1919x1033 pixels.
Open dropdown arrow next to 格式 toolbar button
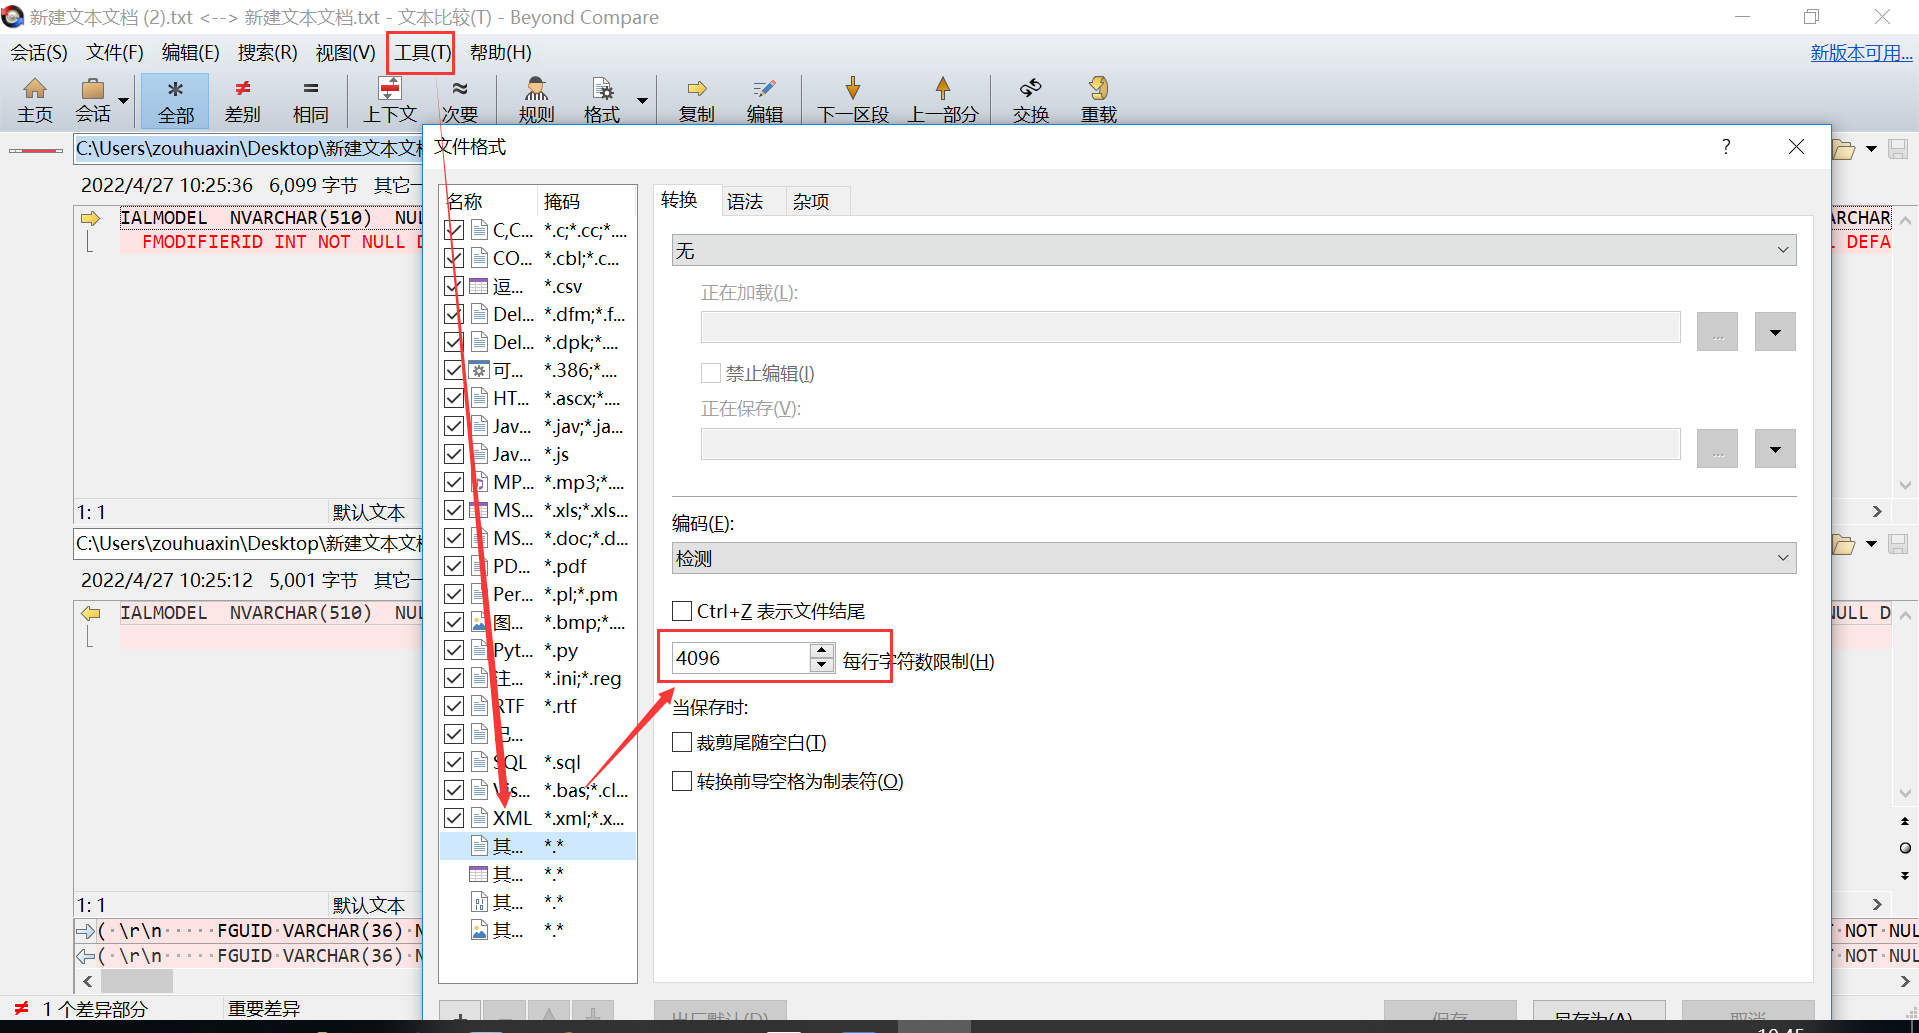coord(642,101)
